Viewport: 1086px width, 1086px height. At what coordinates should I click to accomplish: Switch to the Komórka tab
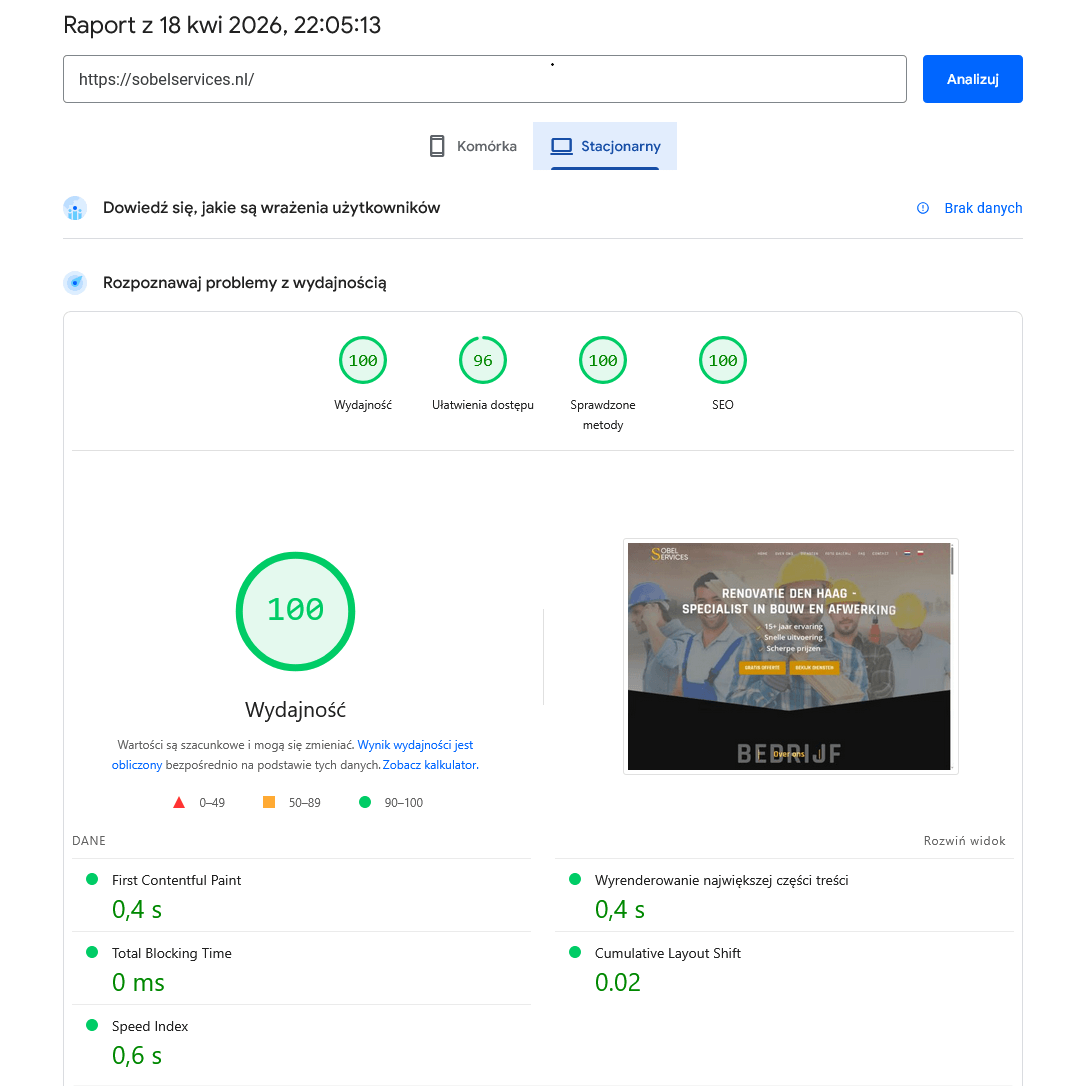coord(473,146)
